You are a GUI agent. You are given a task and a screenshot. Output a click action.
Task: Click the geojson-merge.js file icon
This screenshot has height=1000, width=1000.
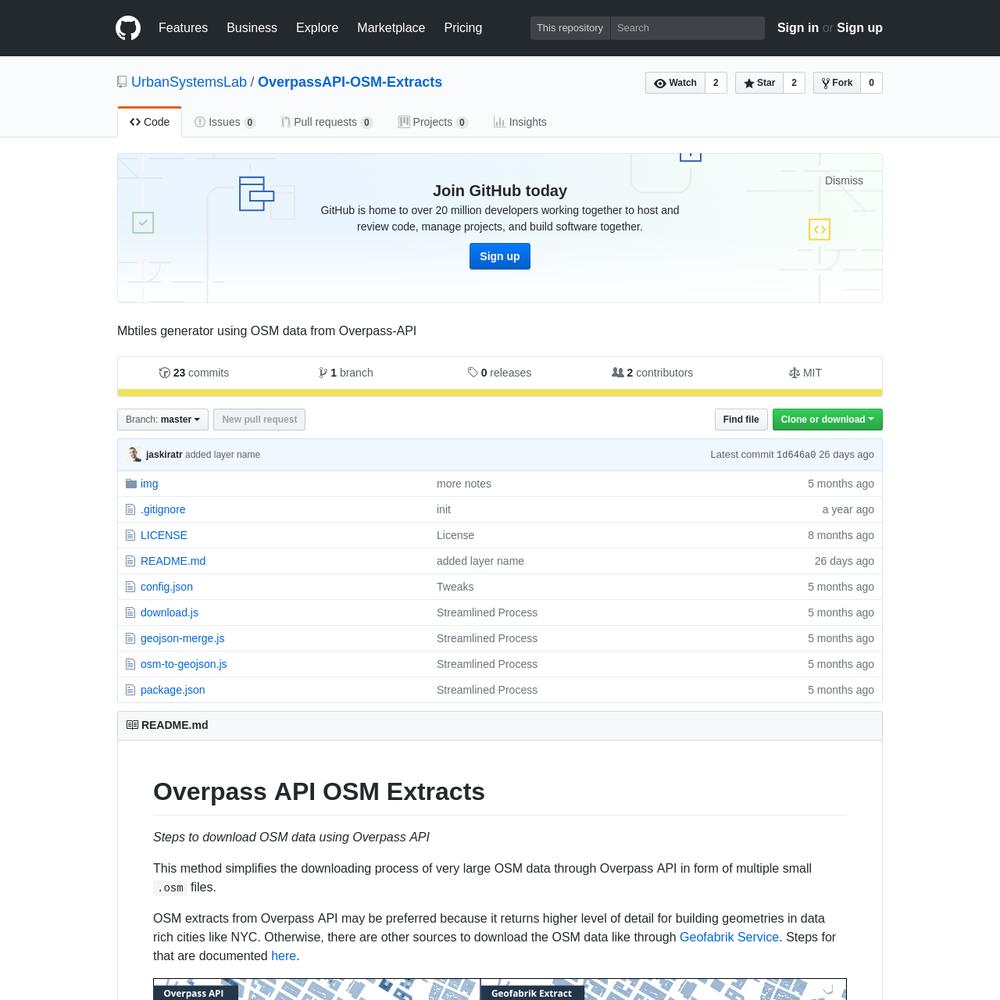coord(130,638)
